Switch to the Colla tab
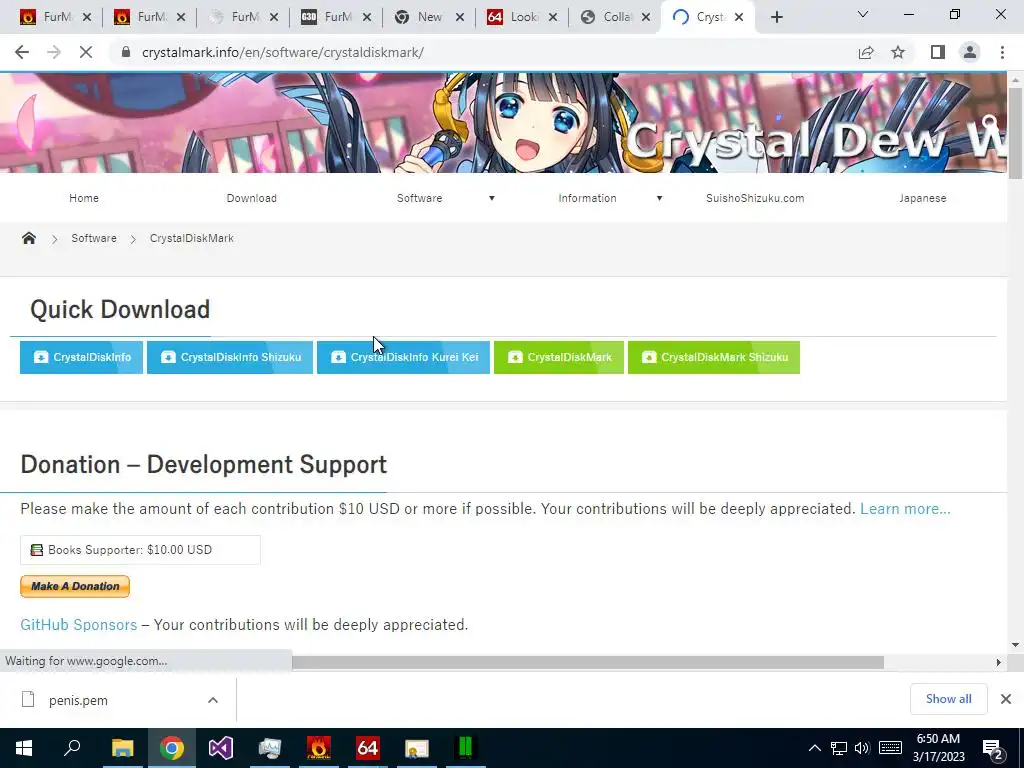This screenshot has width=1024, height=768. pyautogui.click(x=609, y=17)
